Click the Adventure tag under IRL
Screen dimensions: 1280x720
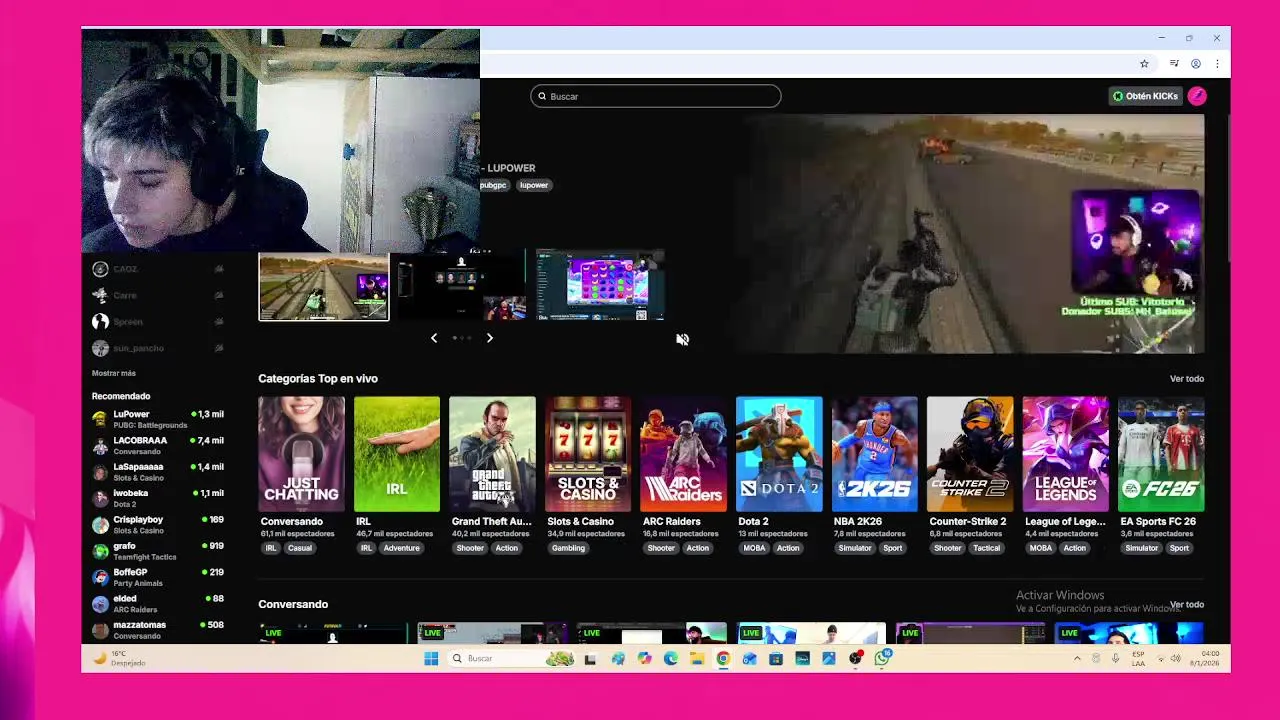click(401, 548)
